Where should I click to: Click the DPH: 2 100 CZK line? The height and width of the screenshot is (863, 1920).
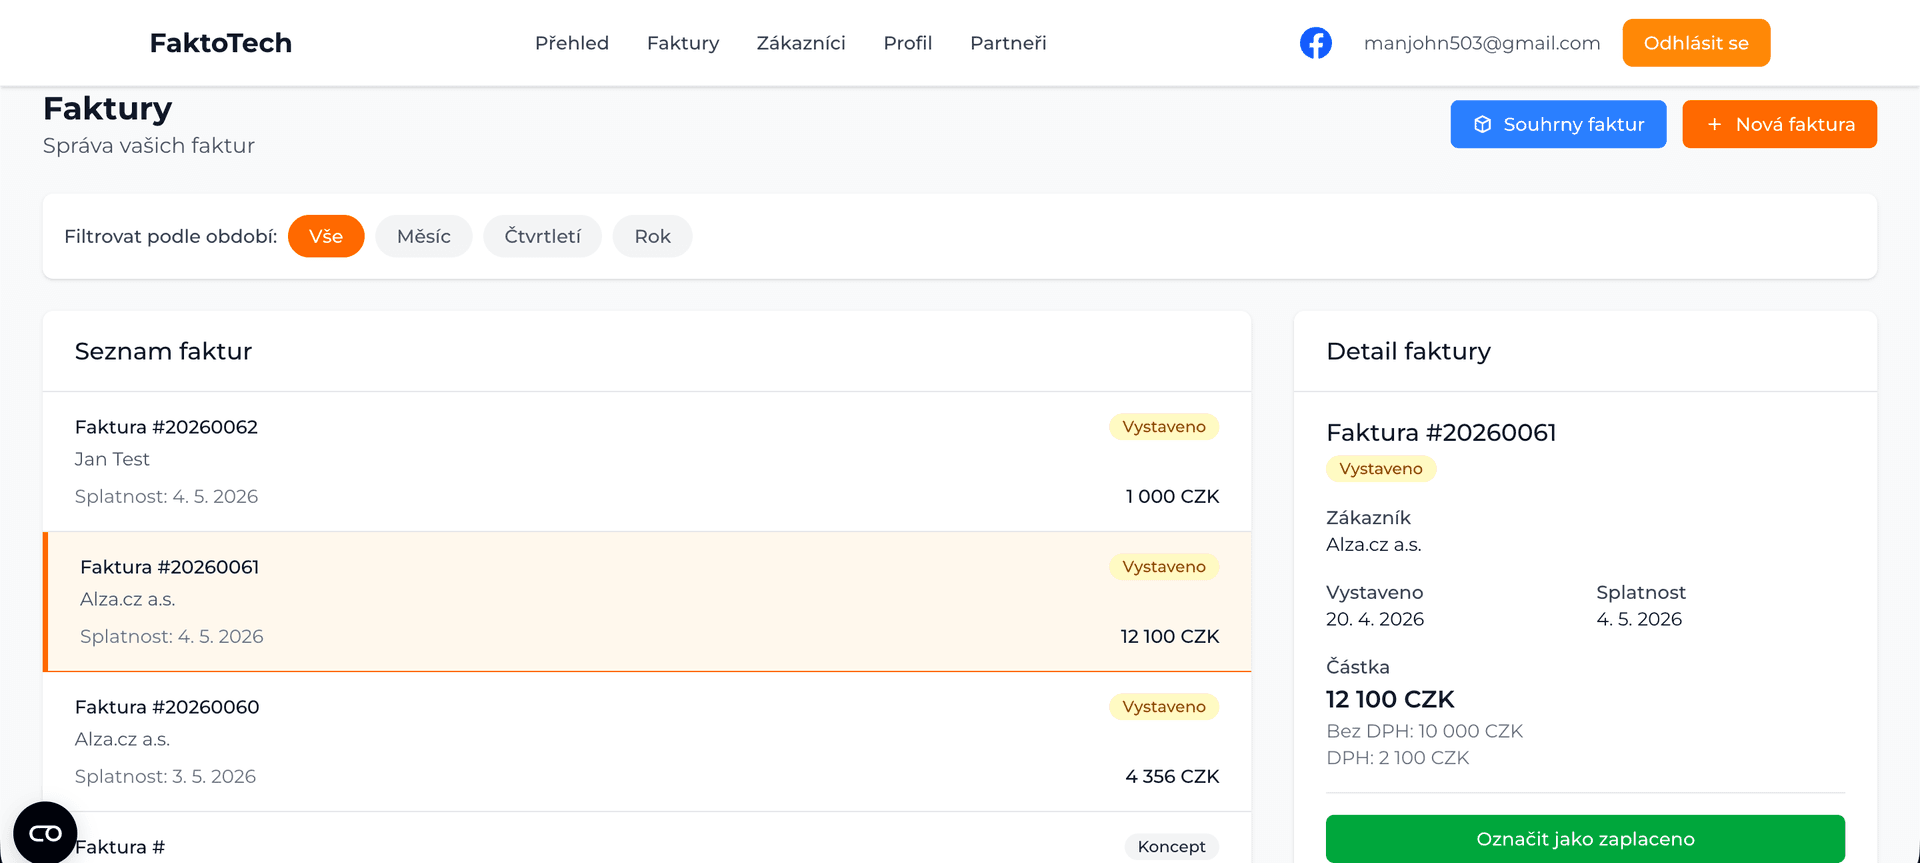point(1397,758)
